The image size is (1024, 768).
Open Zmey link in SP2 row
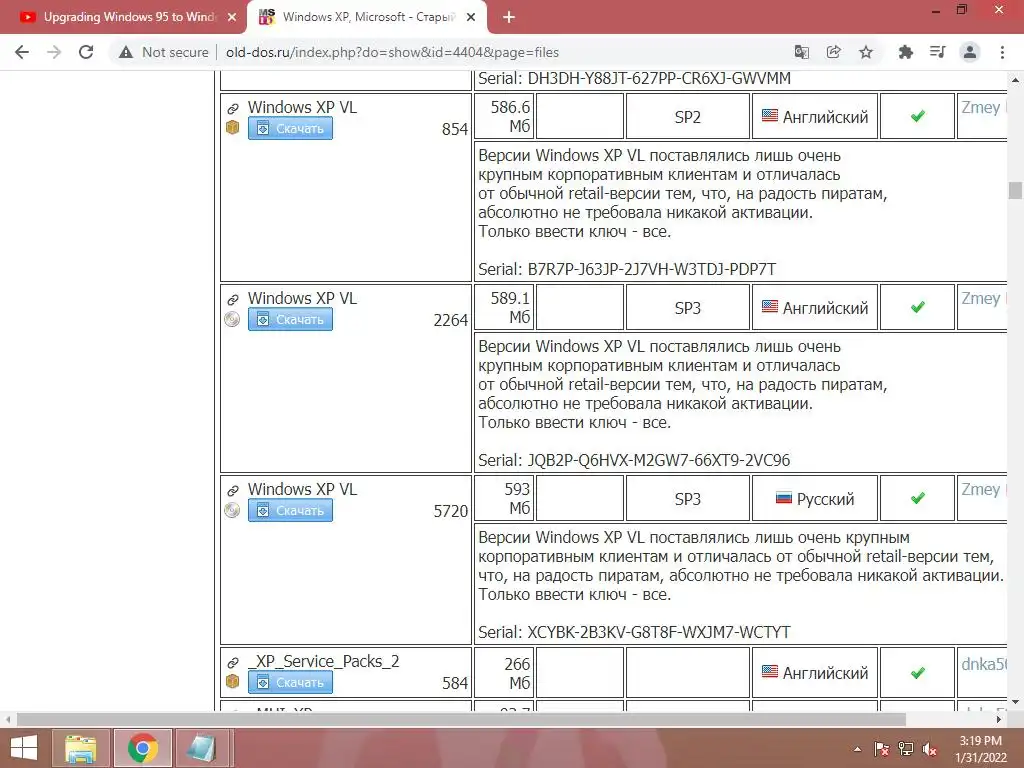[982, 107]
